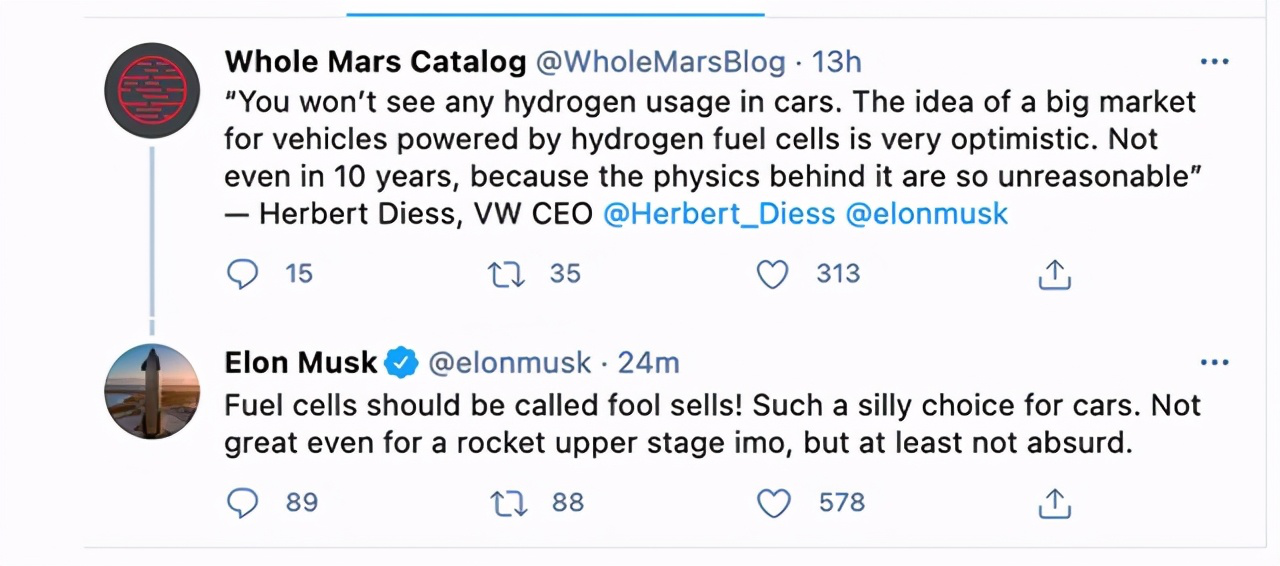
Task: Open the 24m timestamp link
Action: (x=648, y=362)
